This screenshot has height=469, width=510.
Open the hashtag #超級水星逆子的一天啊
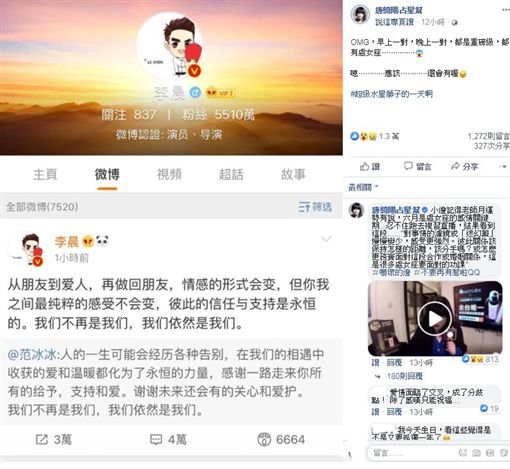pos(391,94)
